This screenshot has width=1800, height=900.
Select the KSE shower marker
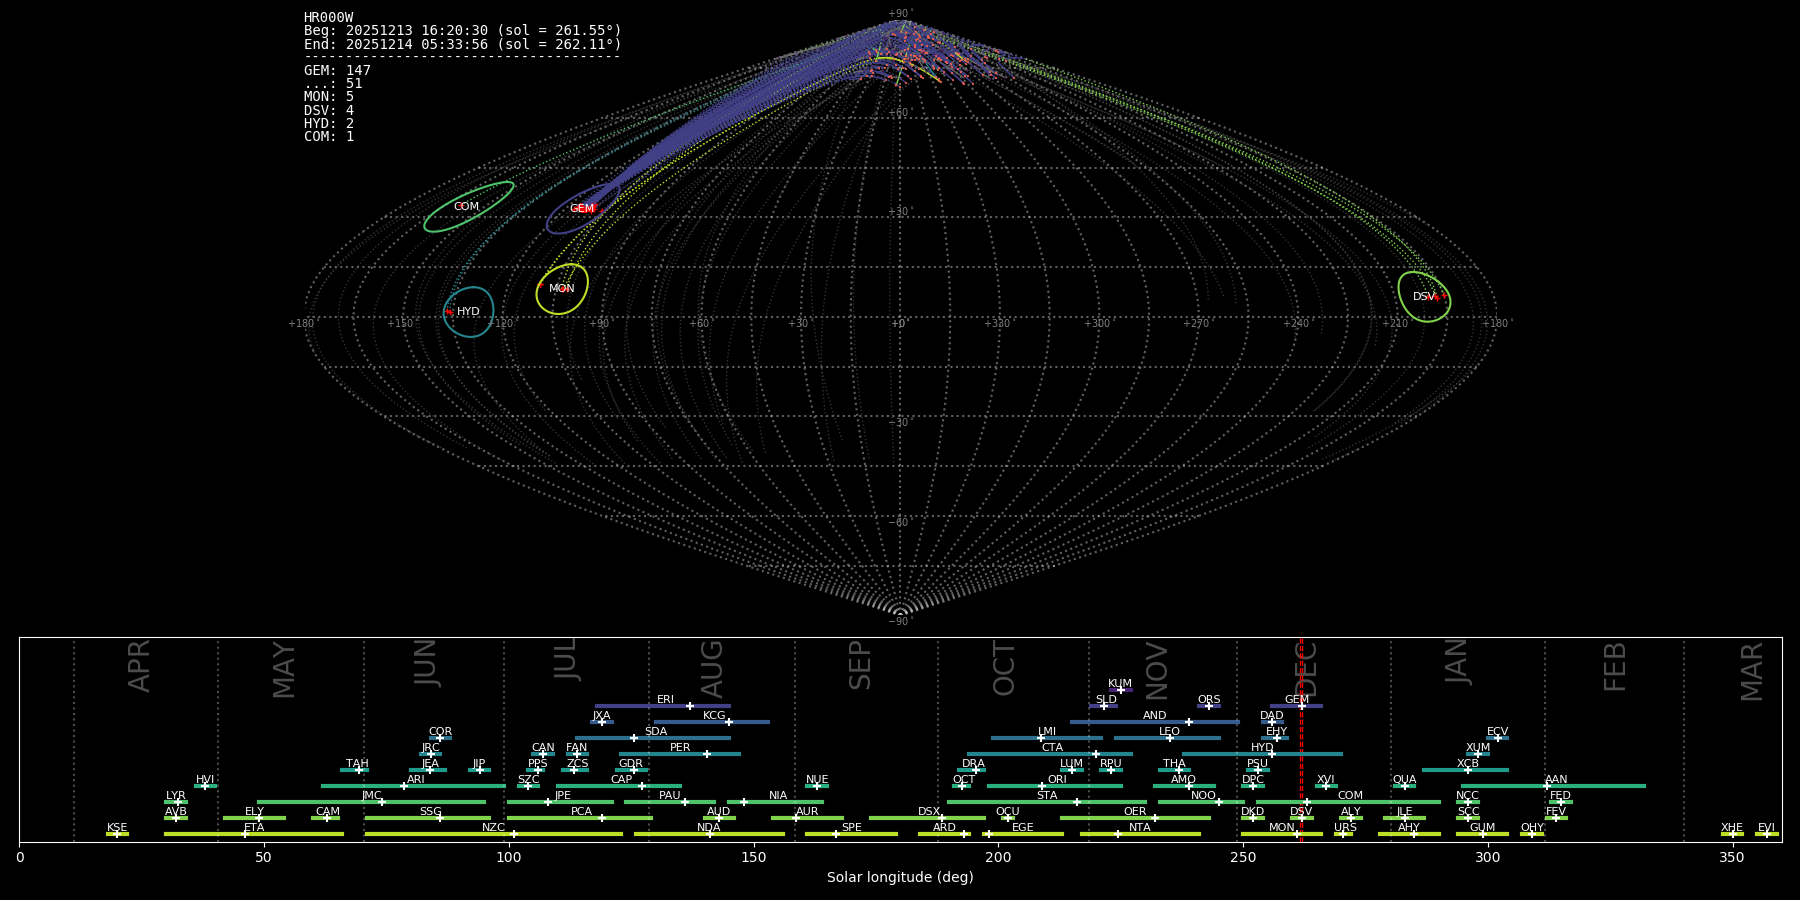click(117, 834)
